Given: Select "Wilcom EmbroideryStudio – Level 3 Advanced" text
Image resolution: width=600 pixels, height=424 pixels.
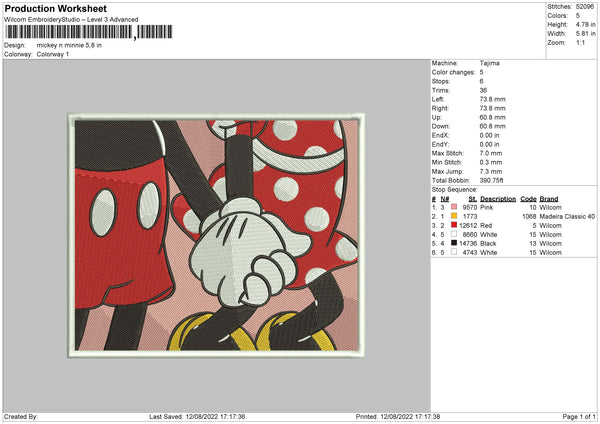Looking at the screenshot, I should [71, 20].
